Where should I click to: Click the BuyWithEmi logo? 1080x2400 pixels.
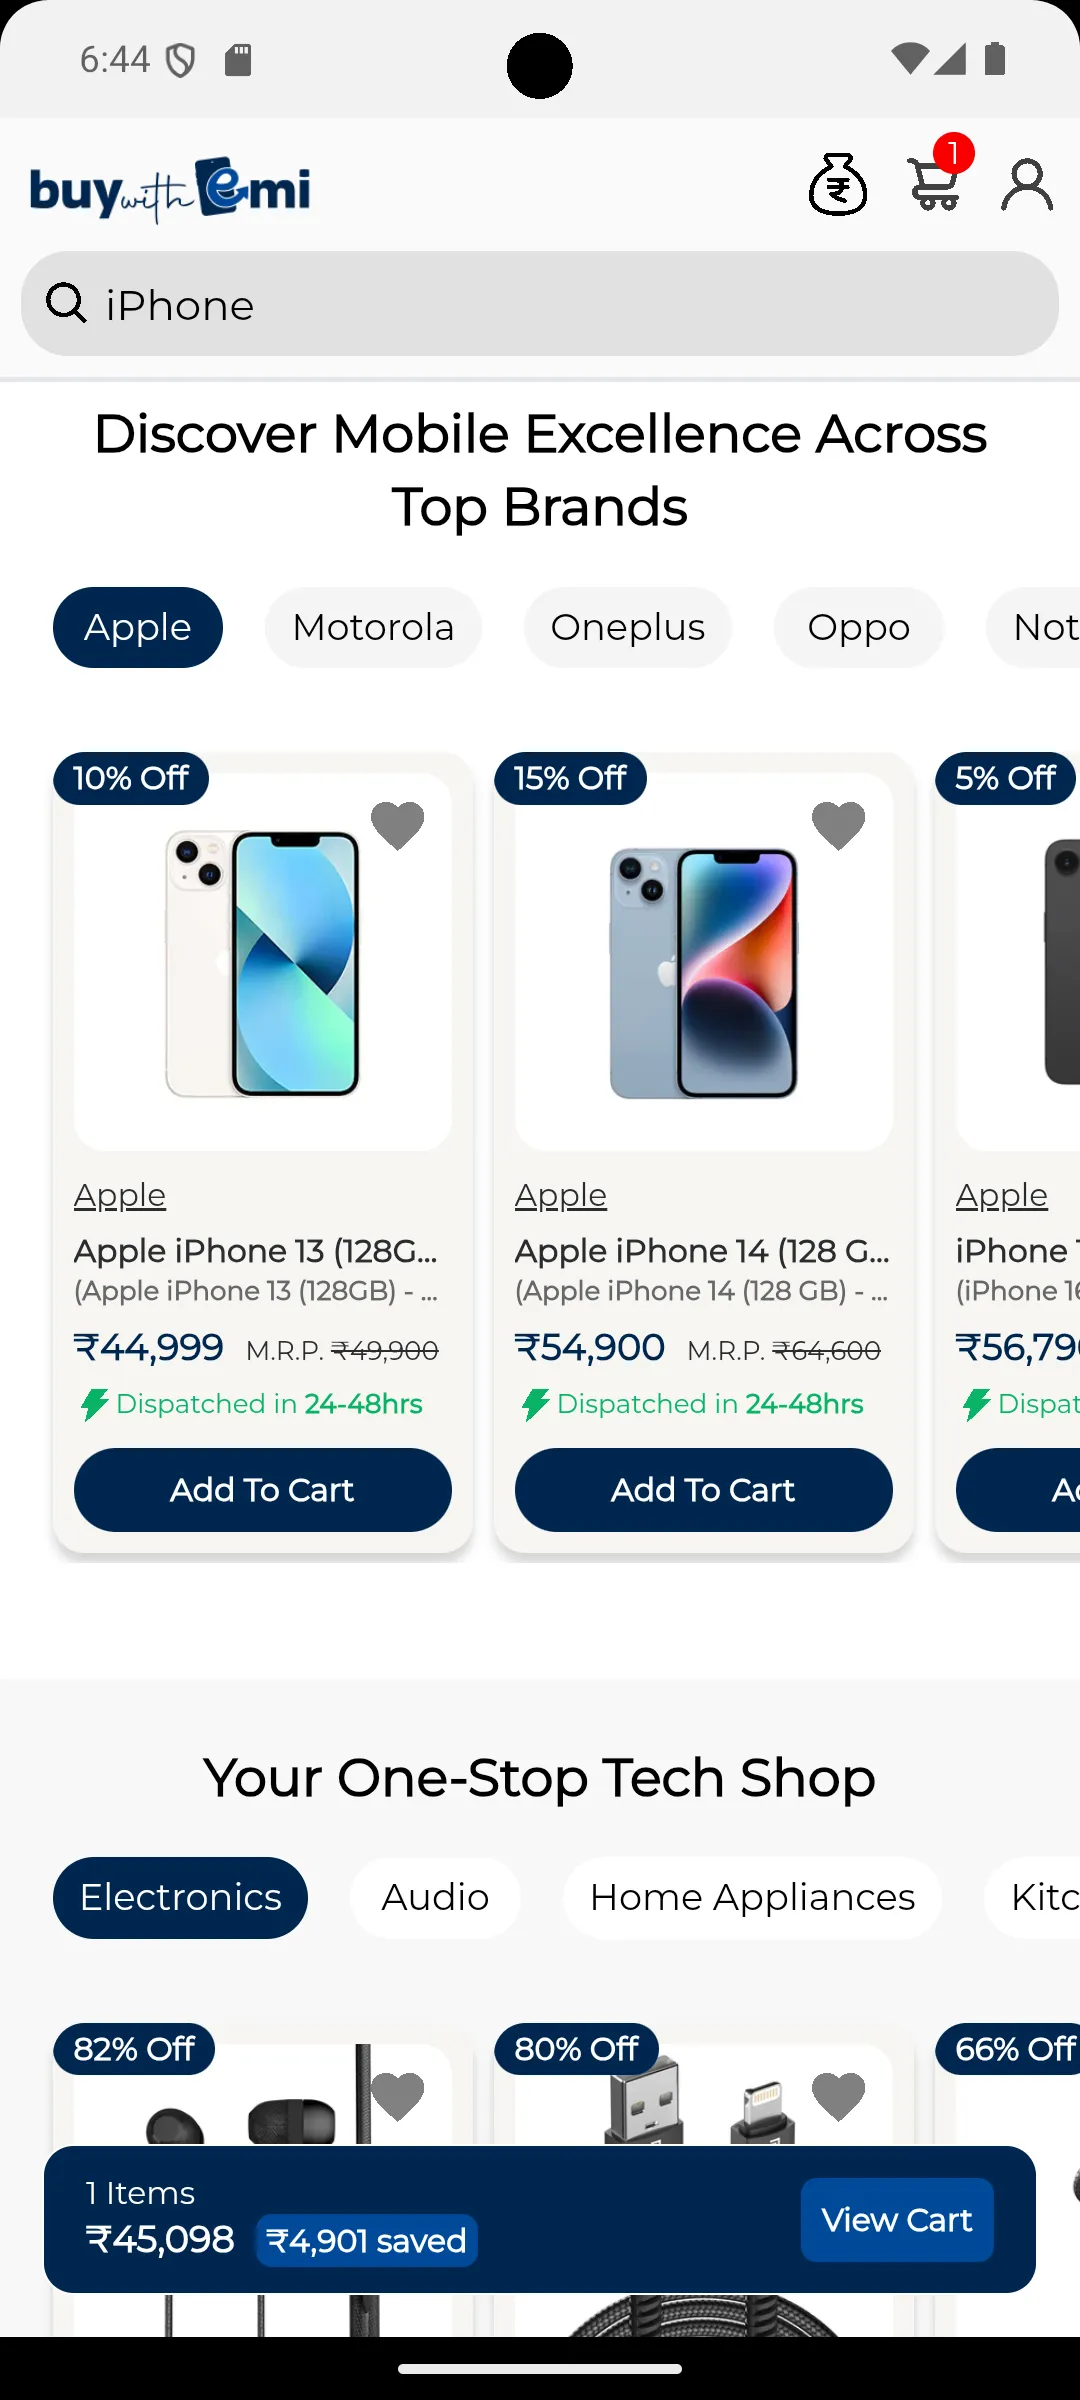(x=170, y=190)
